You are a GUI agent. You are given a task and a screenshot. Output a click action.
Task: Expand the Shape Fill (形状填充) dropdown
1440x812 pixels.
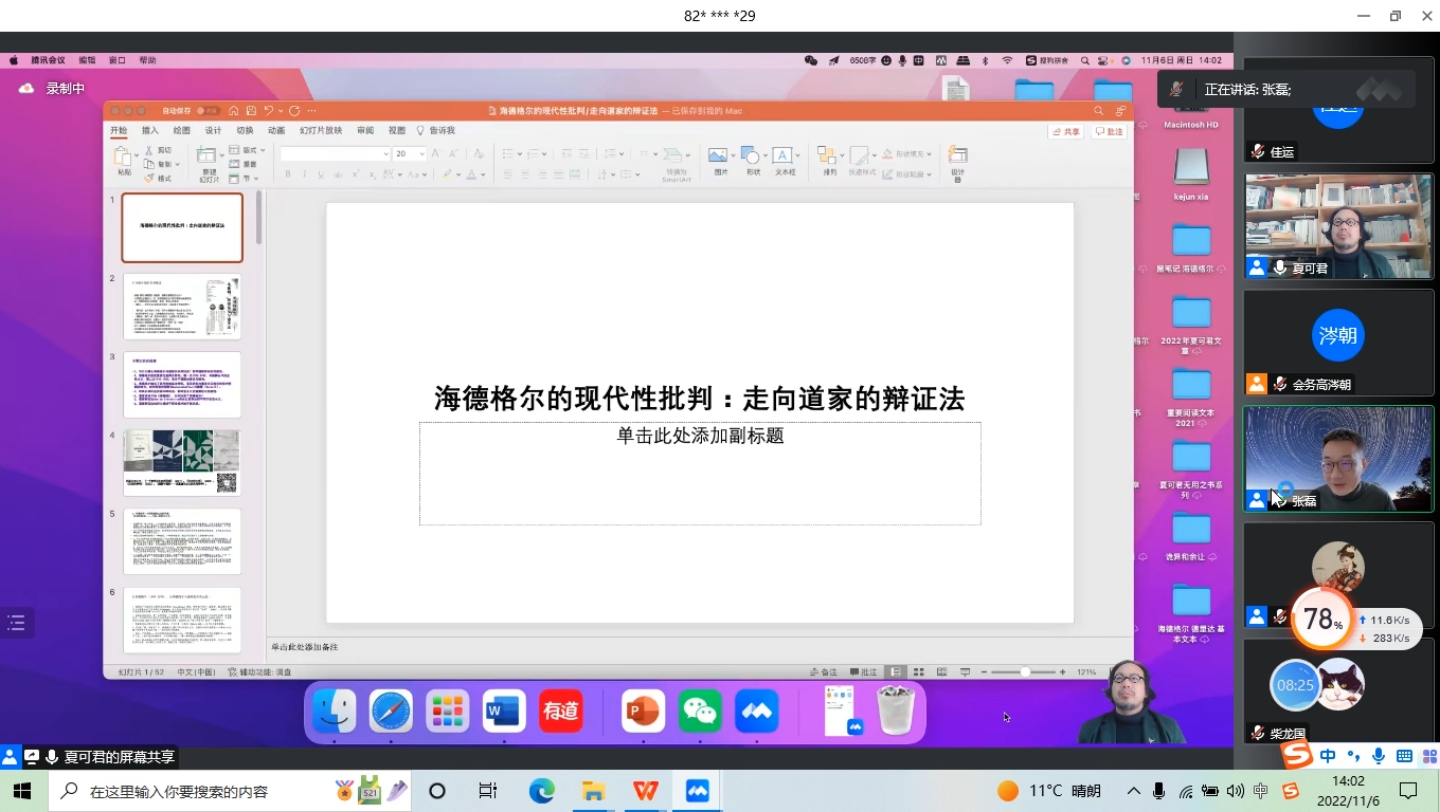(x=929, y=154)
